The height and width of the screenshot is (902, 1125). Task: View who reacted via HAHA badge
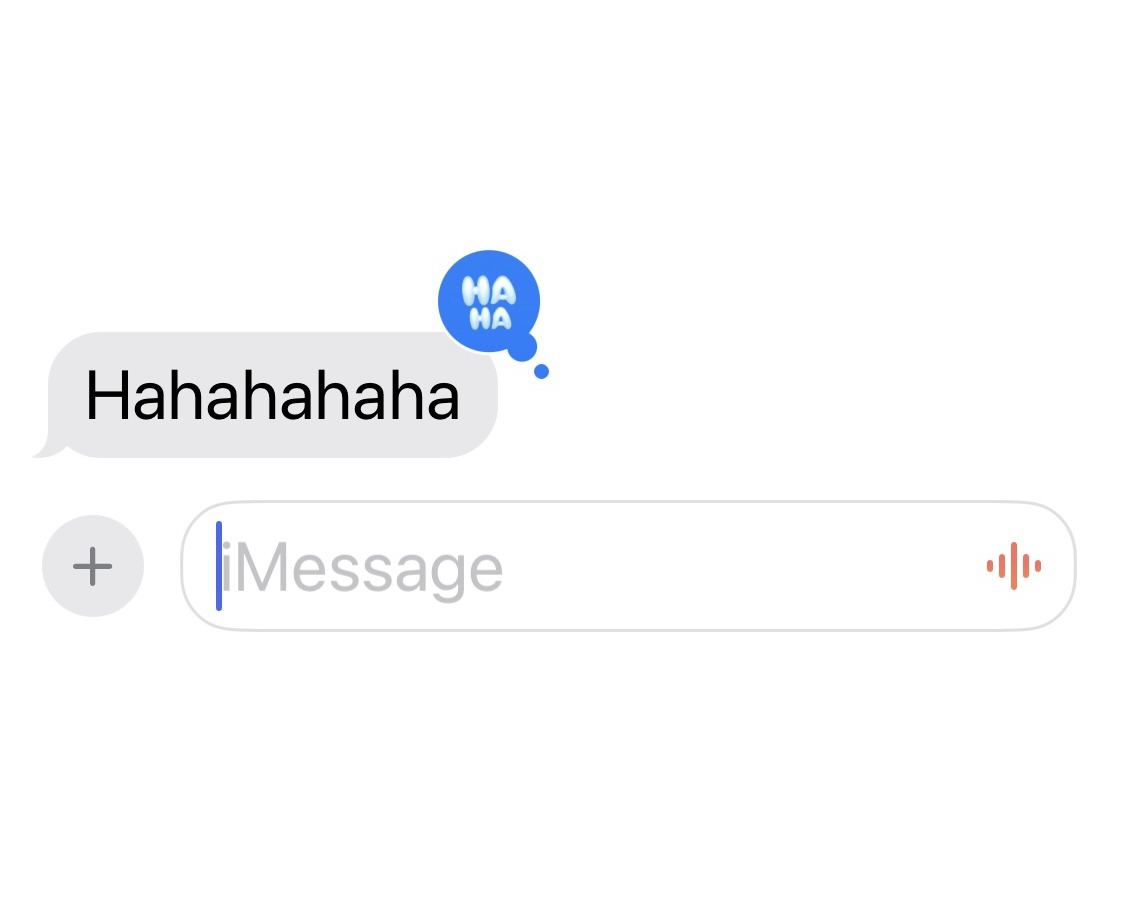489,301
